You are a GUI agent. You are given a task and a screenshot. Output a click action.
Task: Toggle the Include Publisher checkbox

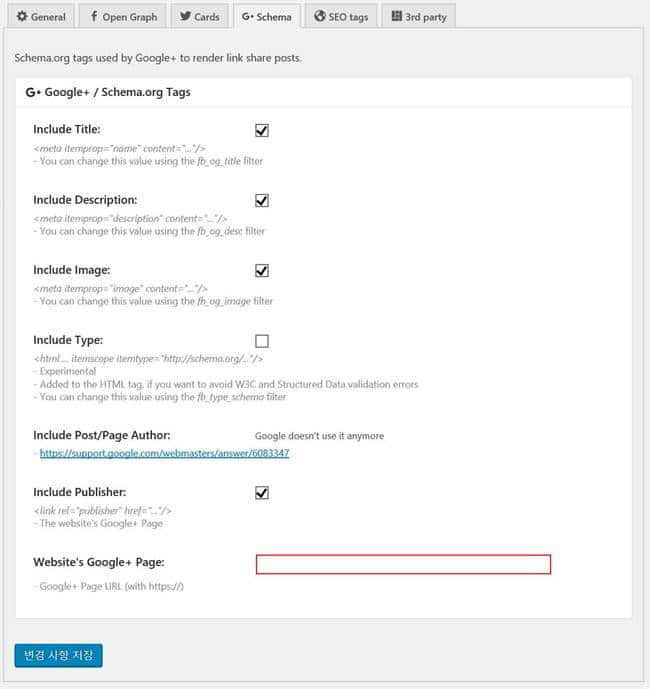tap(262, 493)
